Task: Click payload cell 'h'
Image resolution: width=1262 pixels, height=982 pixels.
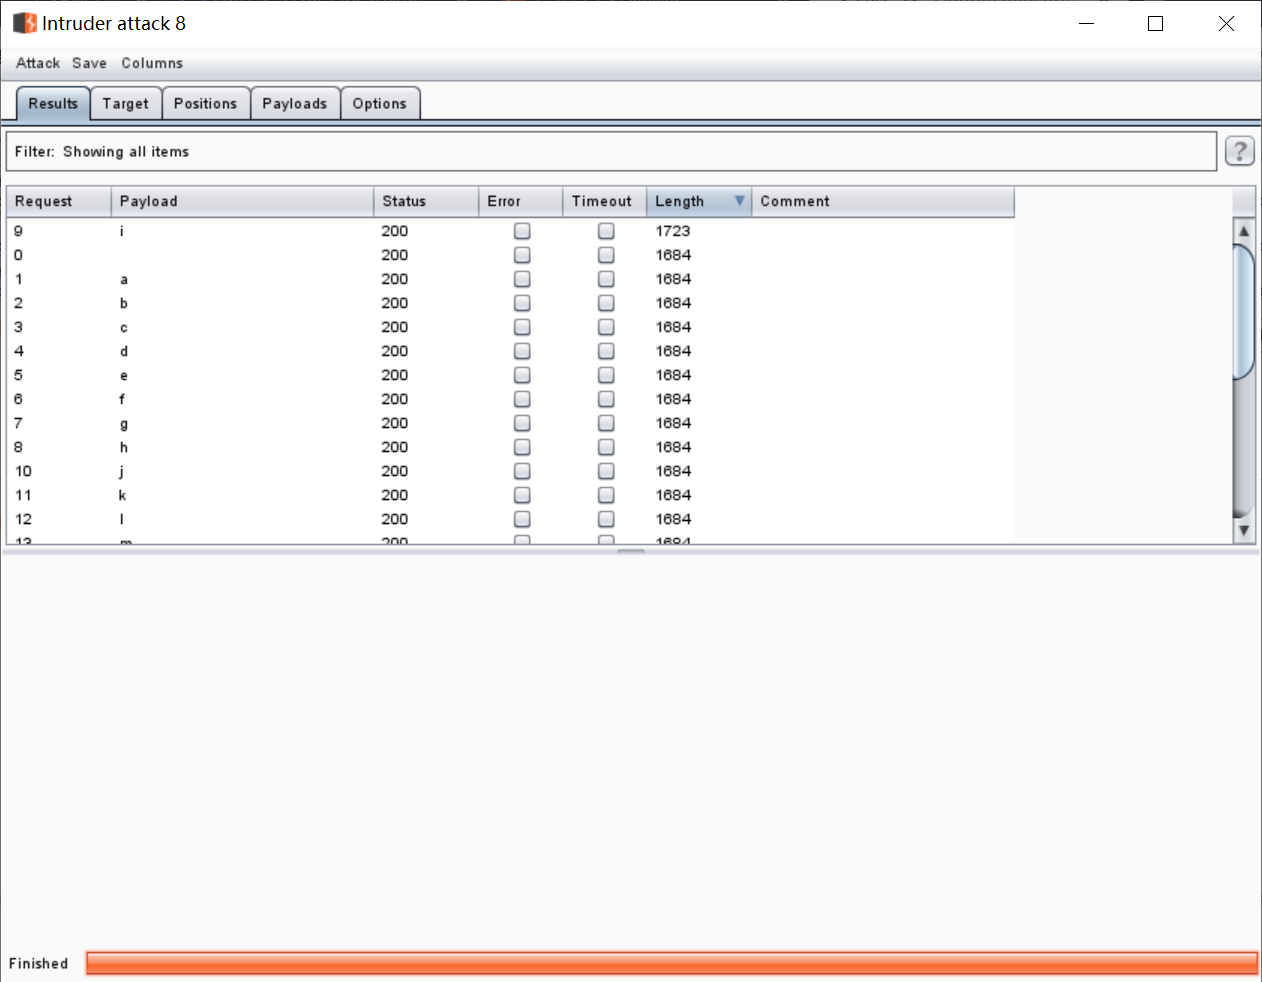Action: [124, 447]
